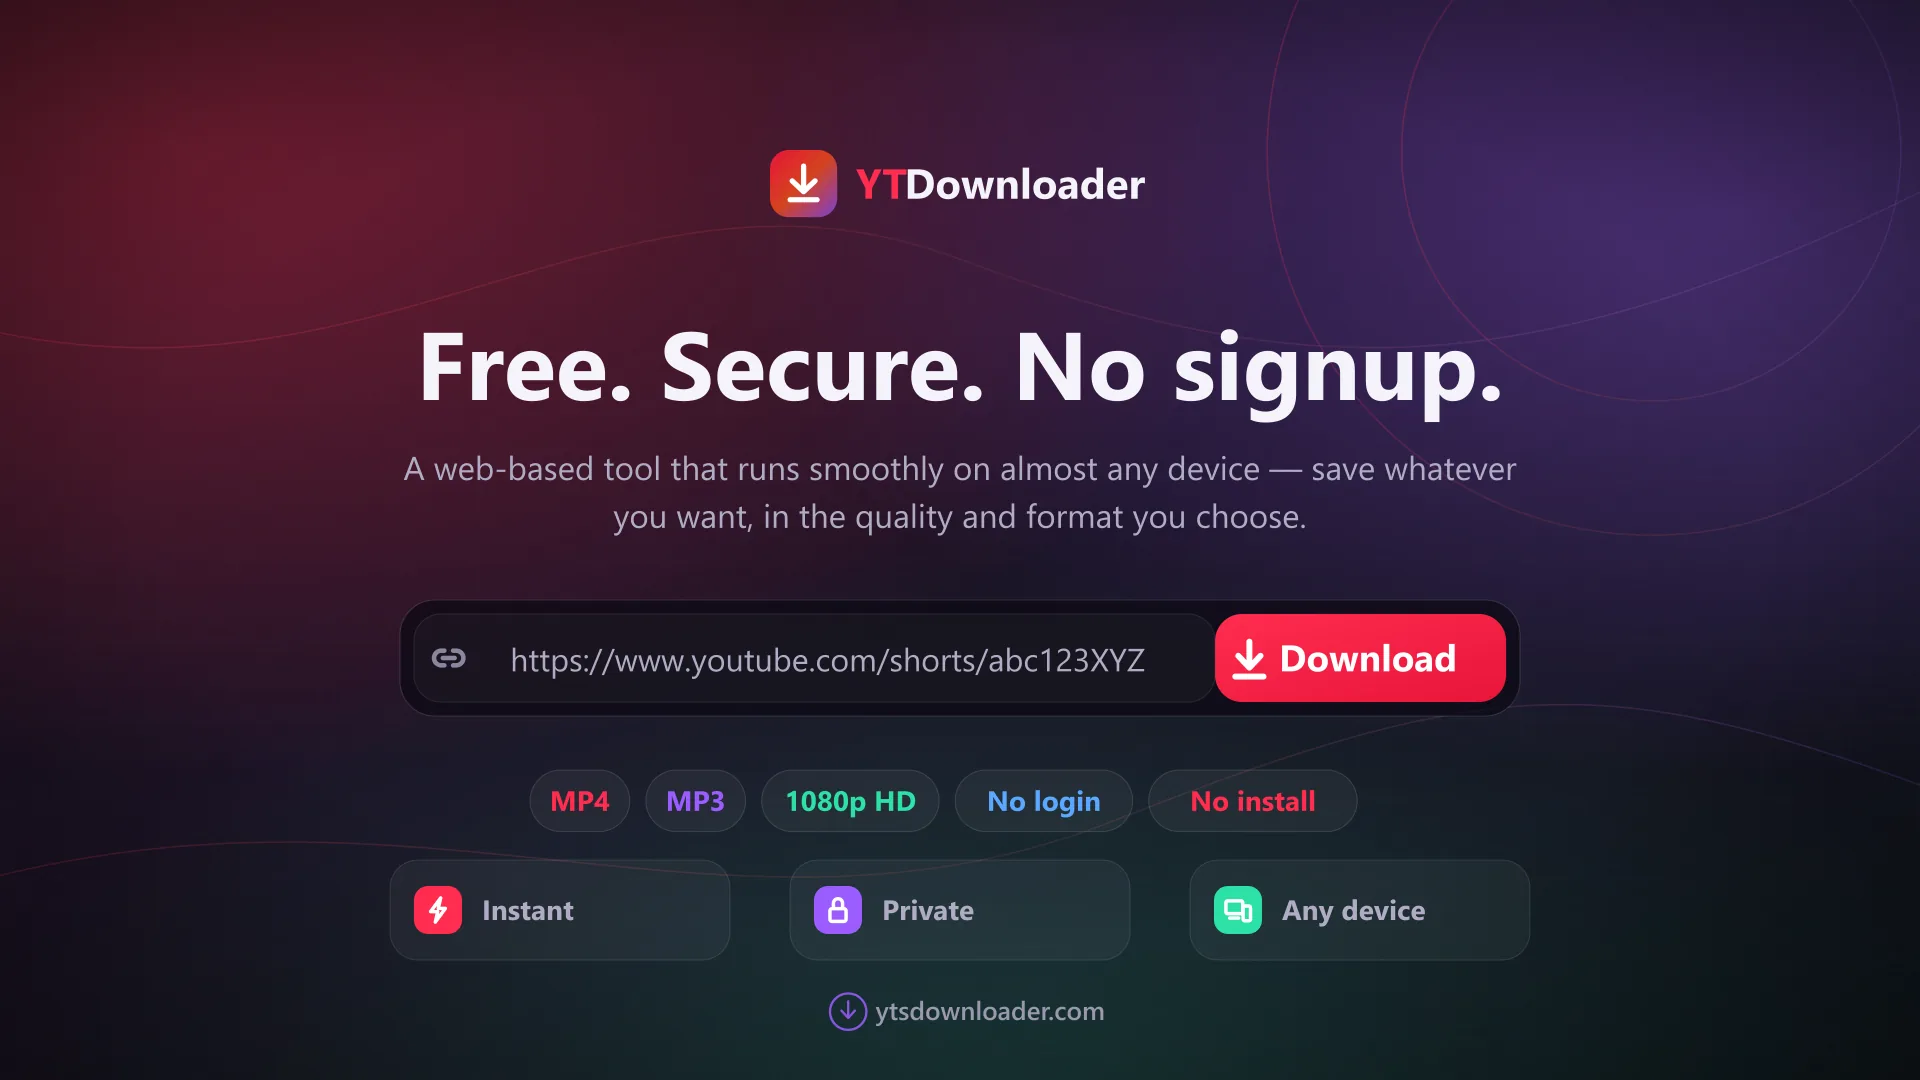Viewport: 1920px width, 1080px height.
Task: Click the red lightning bolt Instant icon
Action: pyautogui.click(x=438, y=910)
